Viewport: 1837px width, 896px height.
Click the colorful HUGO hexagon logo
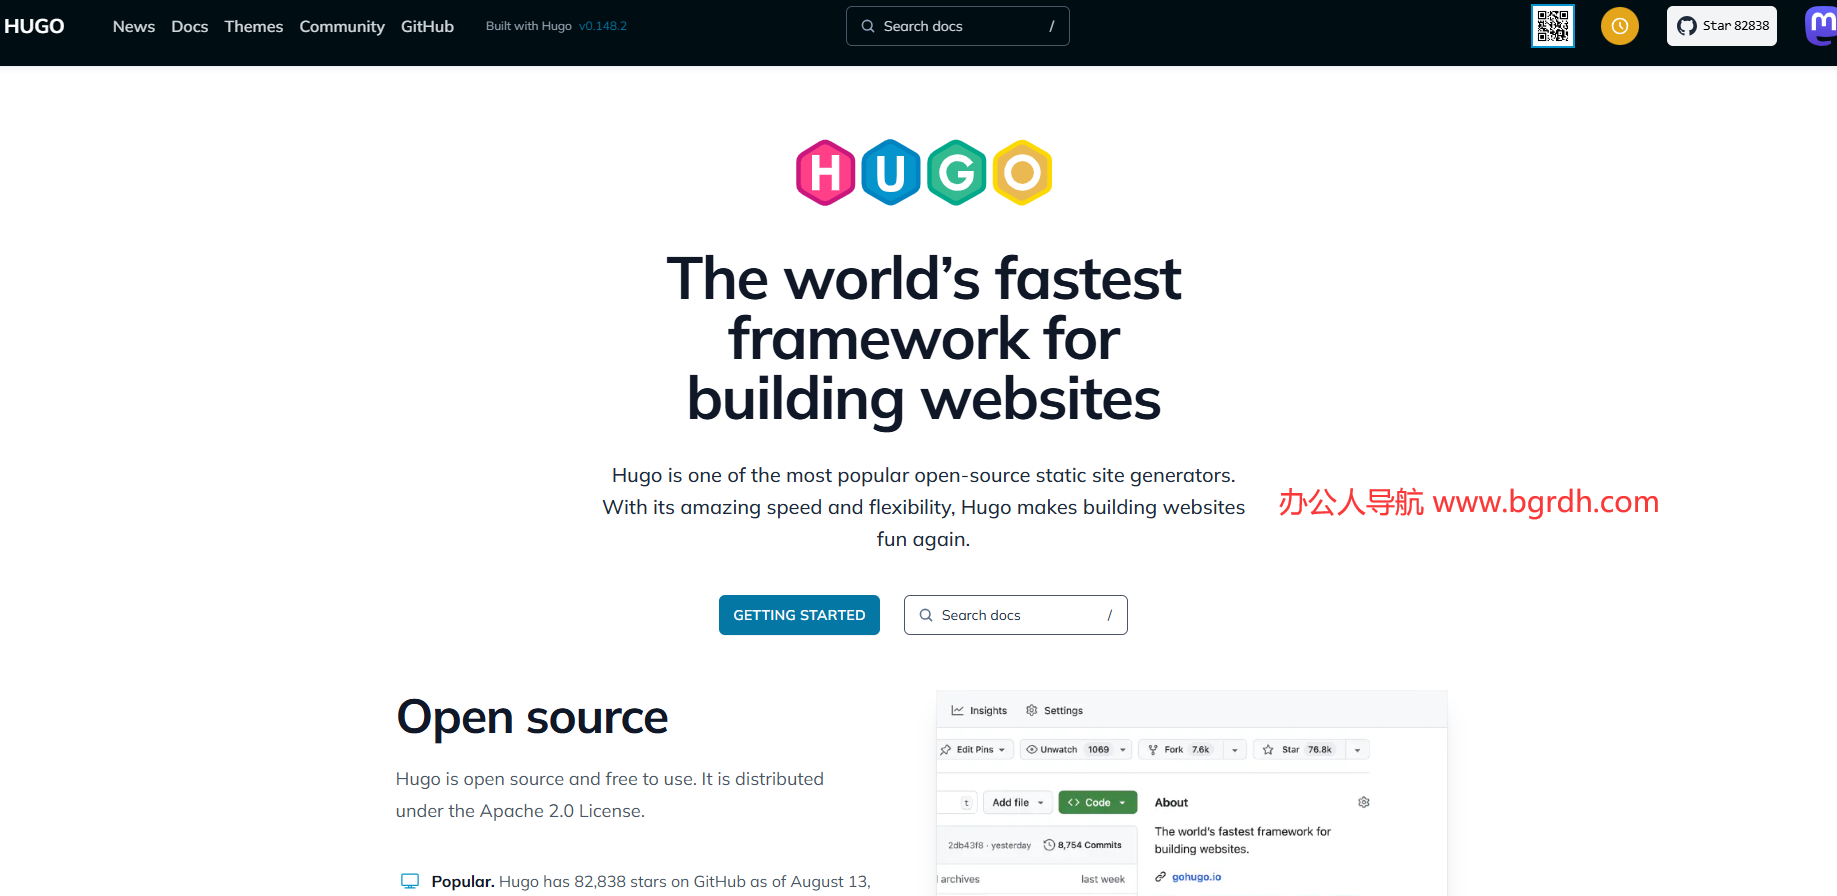point(923,173)
